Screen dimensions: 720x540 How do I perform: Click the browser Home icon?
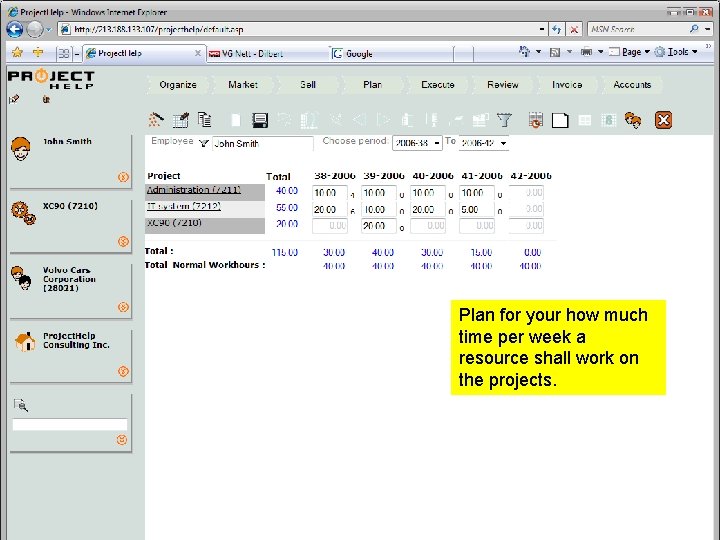click(524, 51)
